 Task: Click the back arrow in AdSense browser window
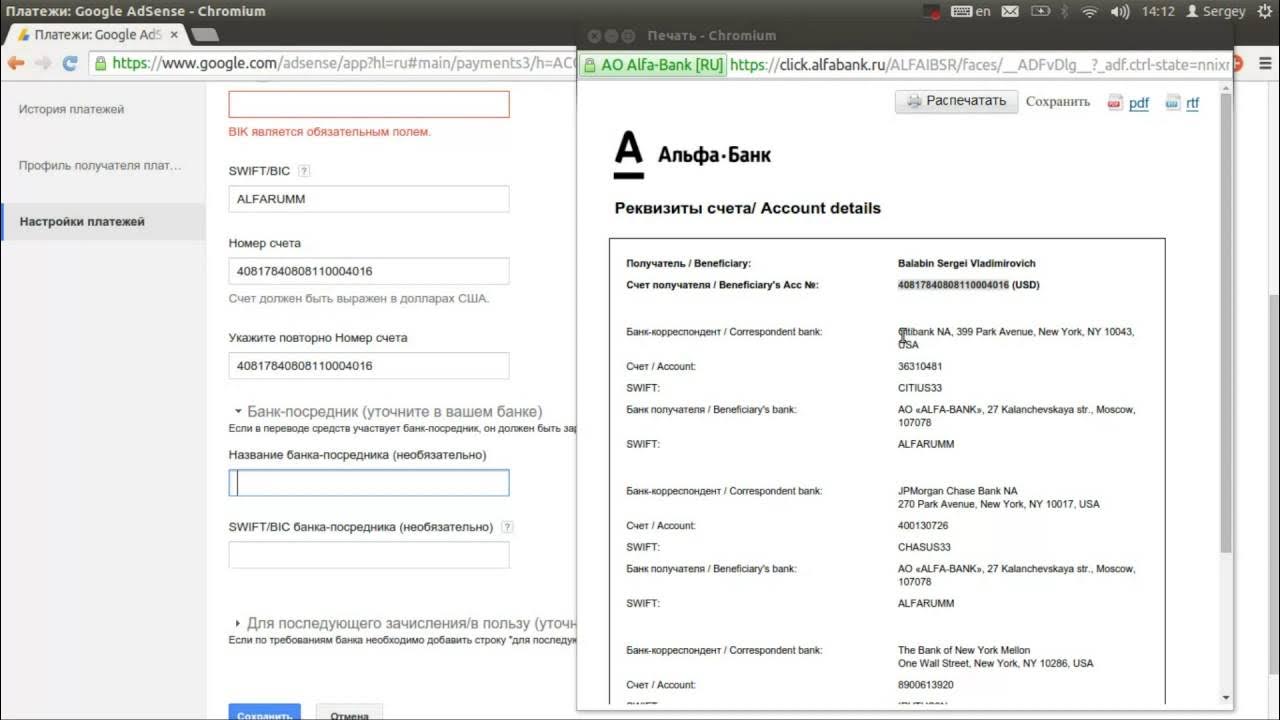point(15,63)
